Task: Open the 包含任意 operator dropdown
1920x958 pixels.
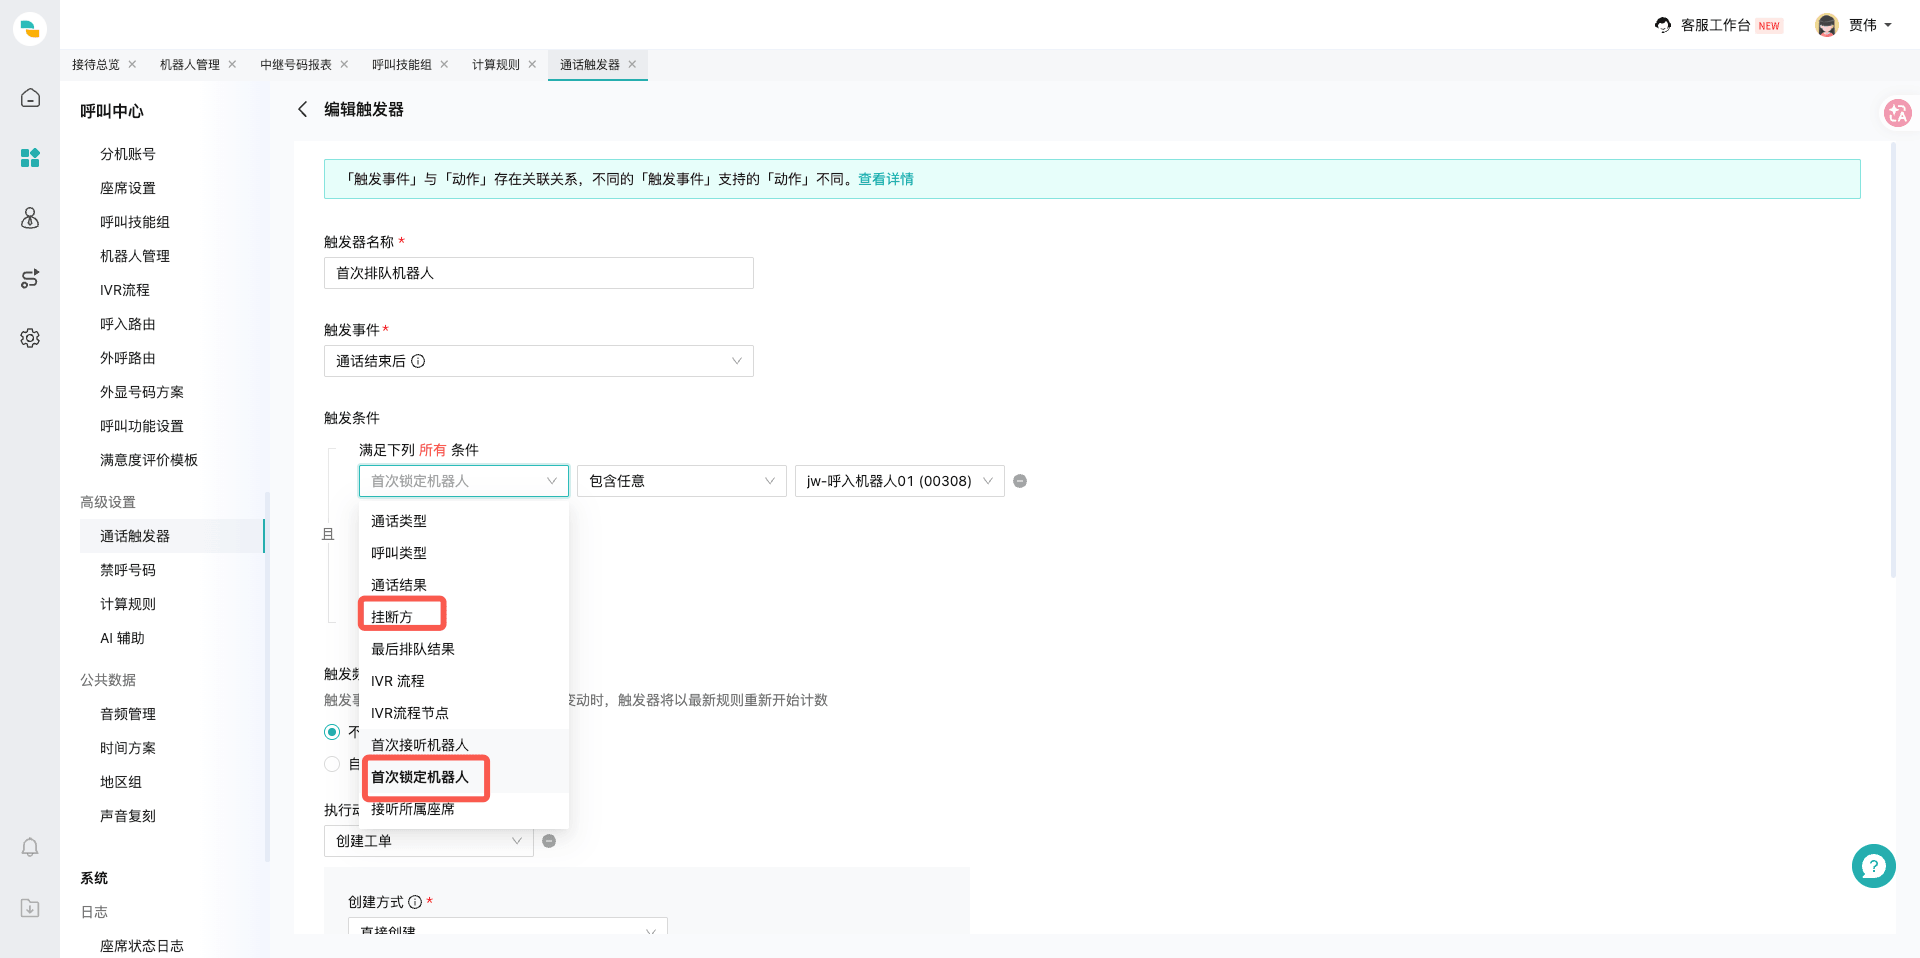Action: [x=682, y=481]
